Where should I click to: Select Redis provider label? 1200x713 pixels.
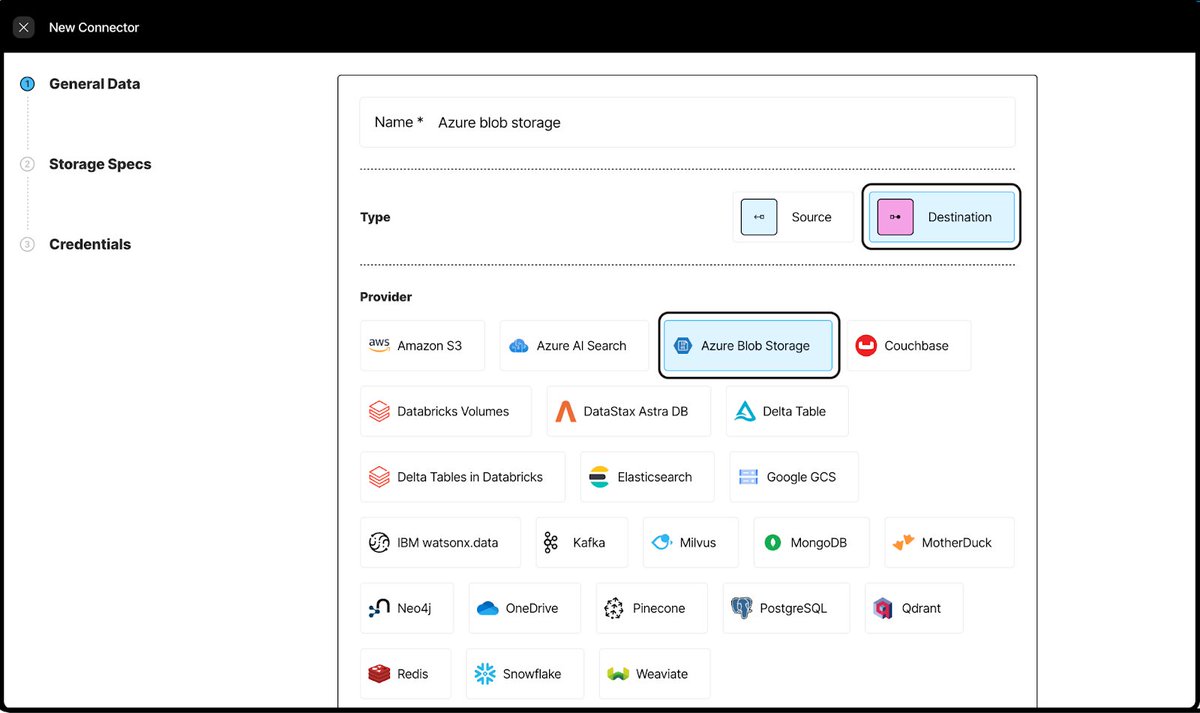[x=413, y=674]
